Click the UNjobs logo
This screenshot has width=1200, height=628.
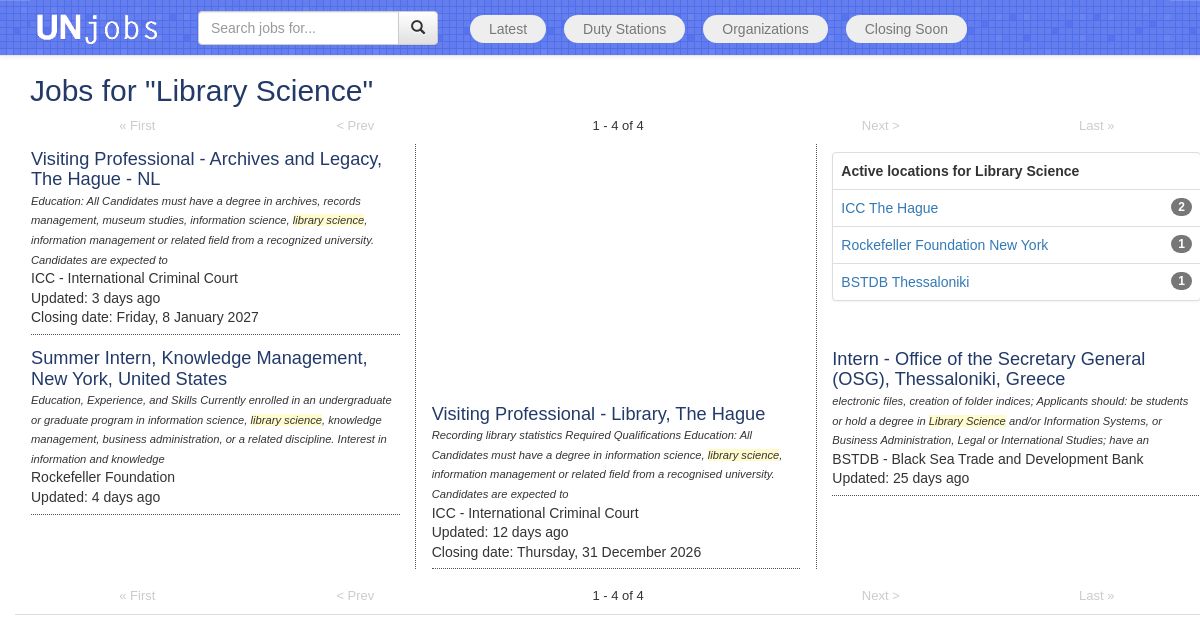tap(97, 28)
